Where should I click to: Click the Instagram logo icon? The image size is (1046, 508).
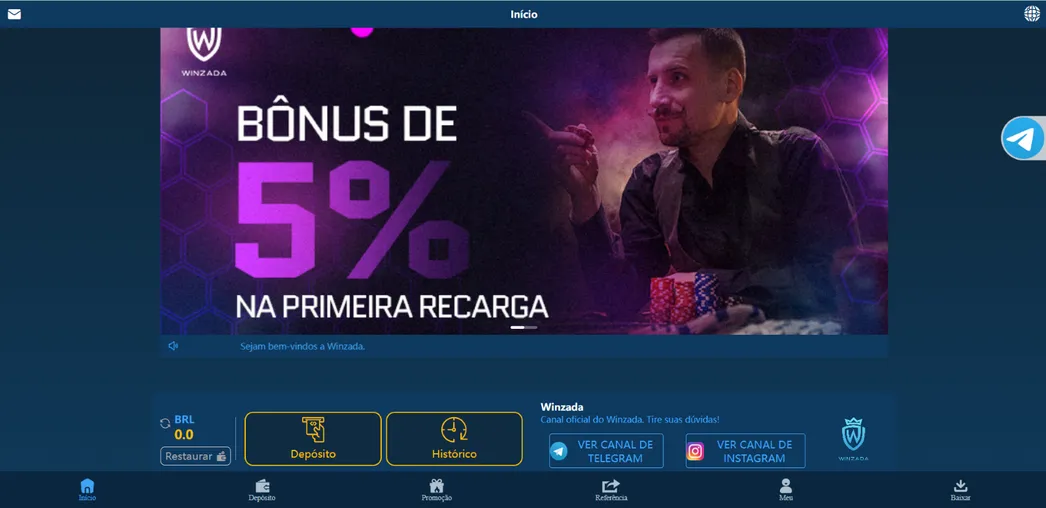696,451
